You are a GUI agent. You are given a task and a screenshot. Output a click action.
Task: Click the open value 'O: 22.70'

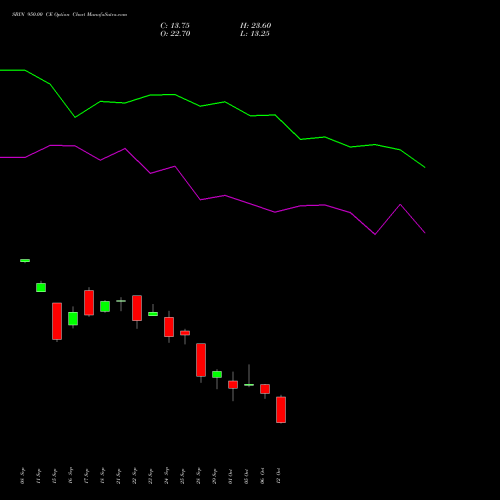click(175, 34)
